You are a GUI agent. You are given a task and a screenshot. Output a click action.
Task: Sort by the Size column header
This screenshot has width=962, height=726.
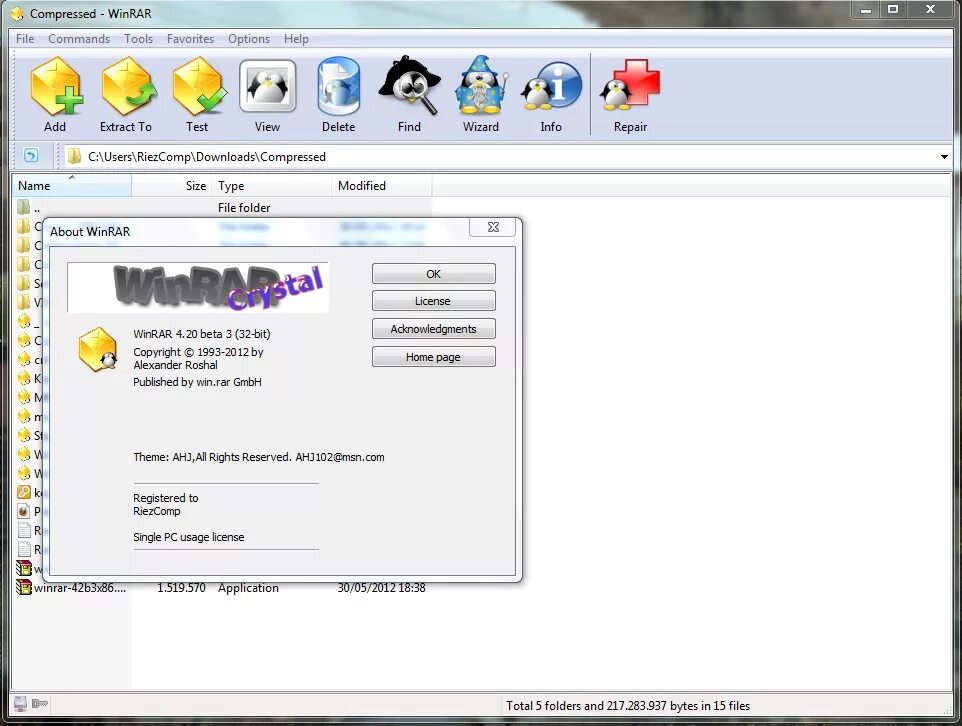coord(172,185)
